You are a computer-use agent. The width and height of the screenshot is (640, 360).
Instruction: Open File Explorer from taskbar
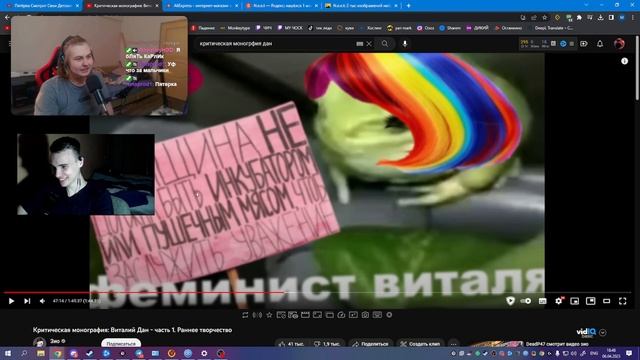(x=41, y=353)
